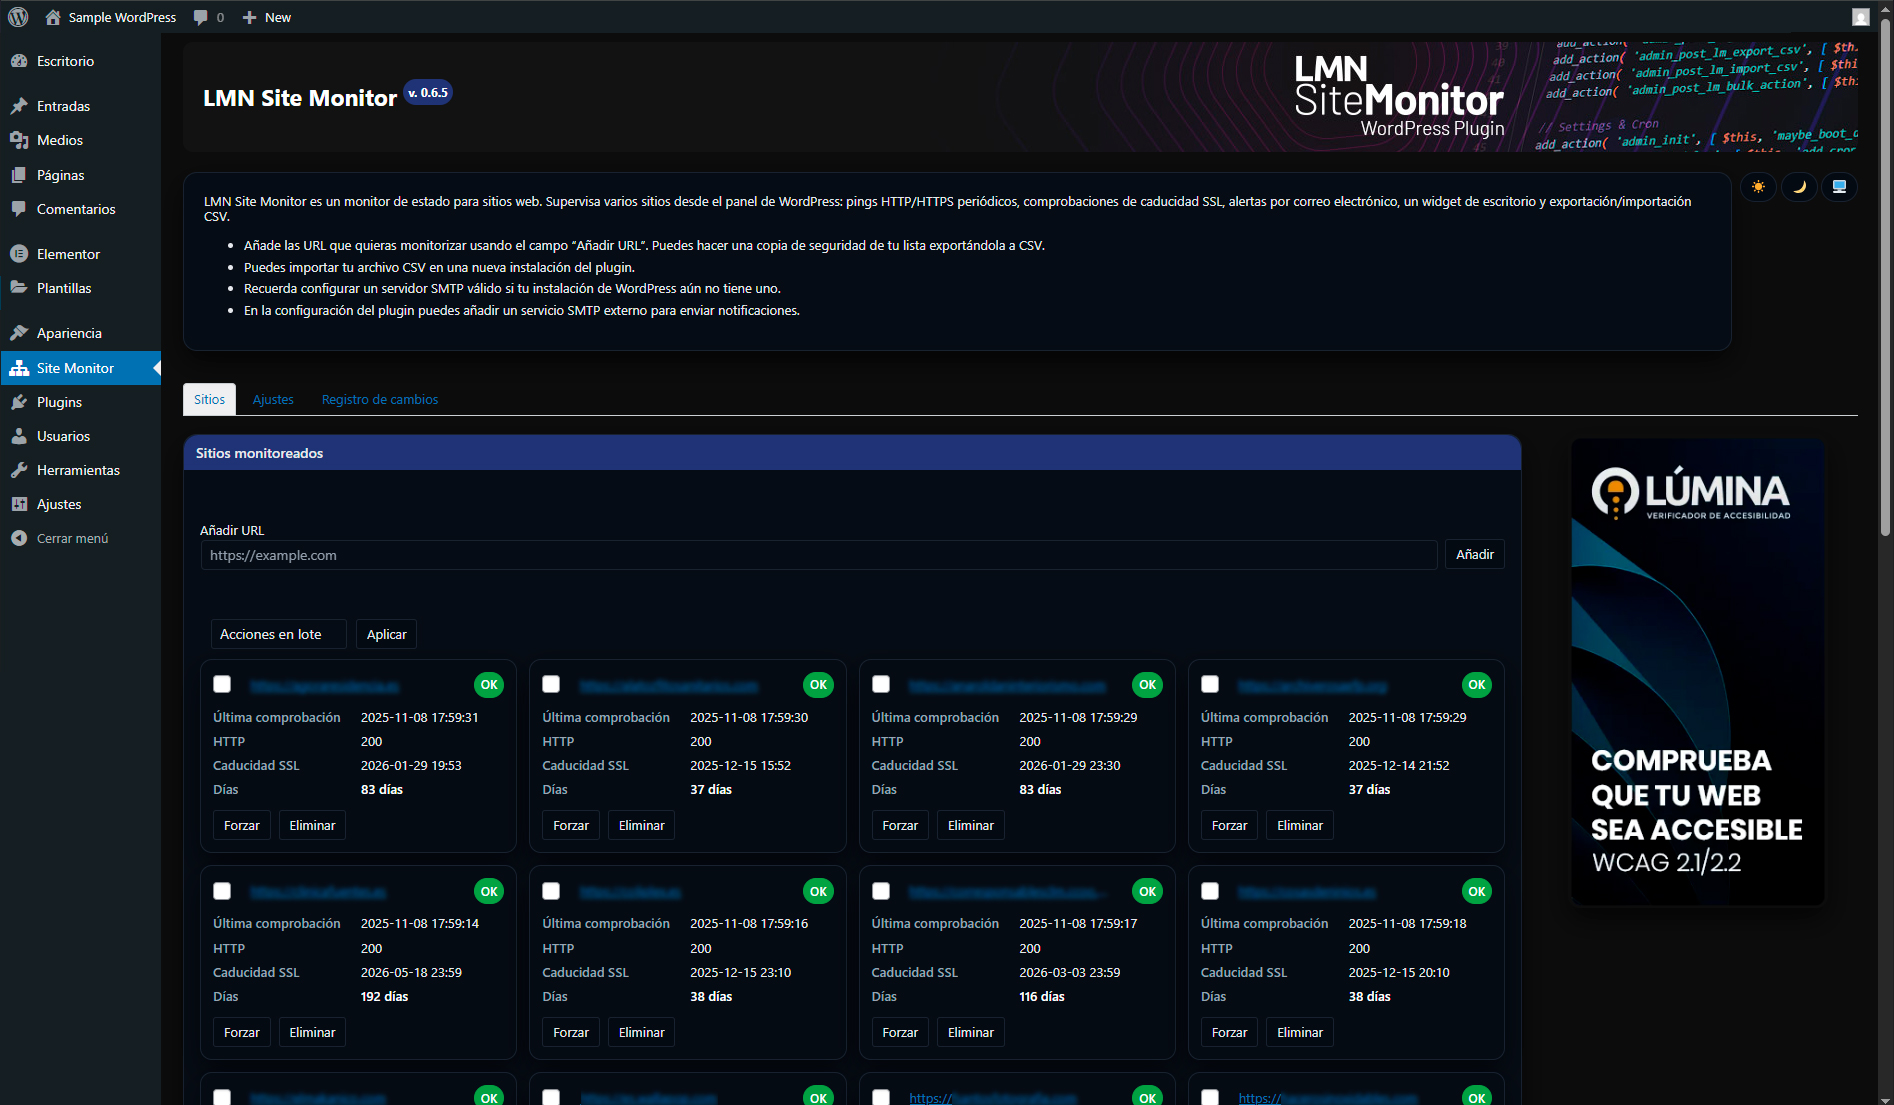
Task: Click the user avatar in the top bar
Action: tap(1860, 17)
